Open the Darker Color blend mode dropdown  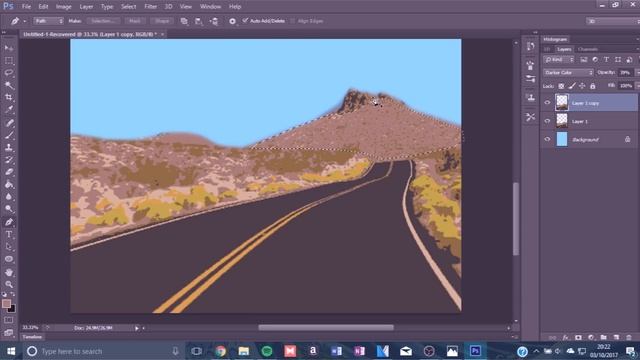click(568, 73)
